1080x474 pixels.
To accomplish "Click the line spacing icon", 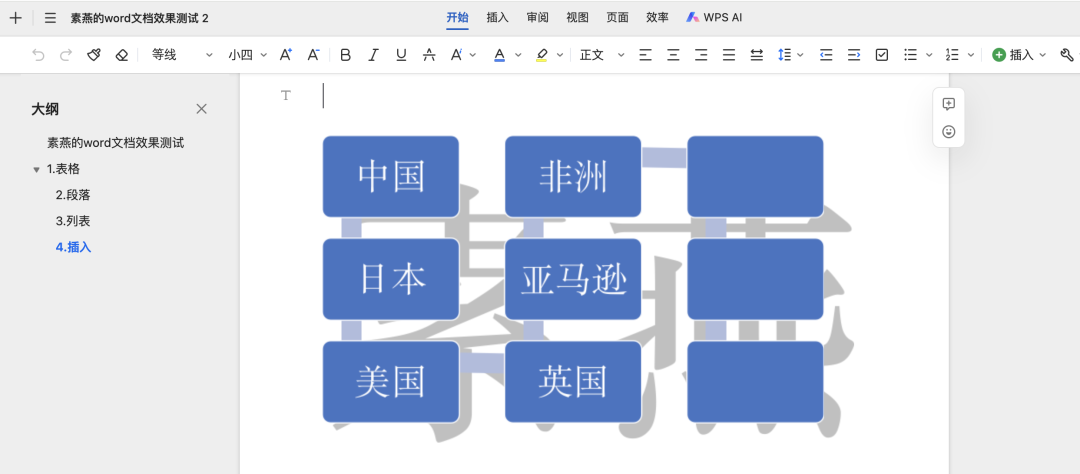I will pyautogui.click(x=784, y=55).
